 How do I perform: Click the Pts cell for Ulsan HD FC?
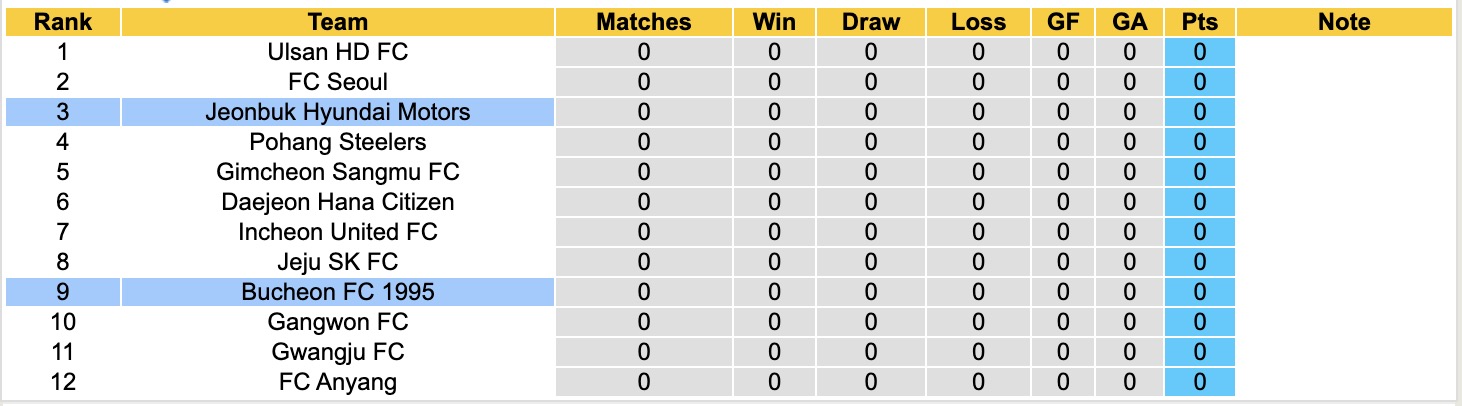pos(1199,52)
